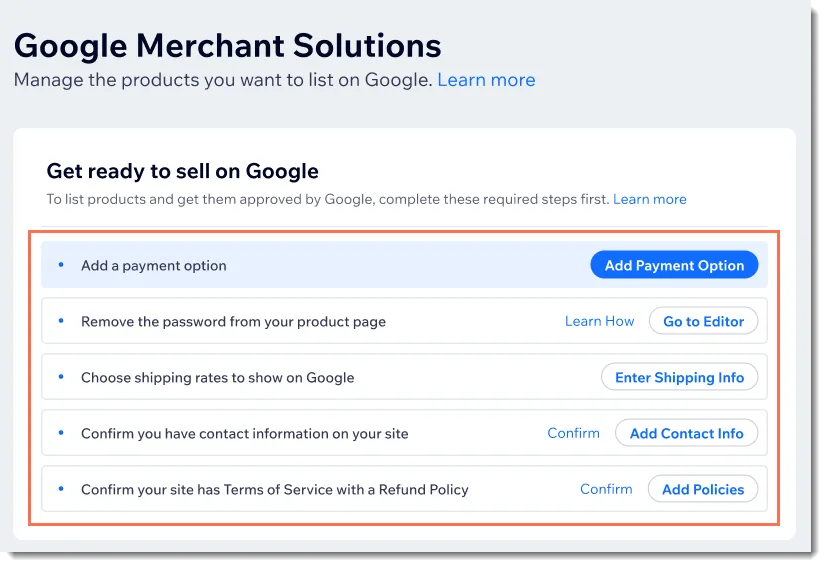Open the Learn How link
Image resolution: width=826 pixels, height=567 pixels.
tap(599, 321)
